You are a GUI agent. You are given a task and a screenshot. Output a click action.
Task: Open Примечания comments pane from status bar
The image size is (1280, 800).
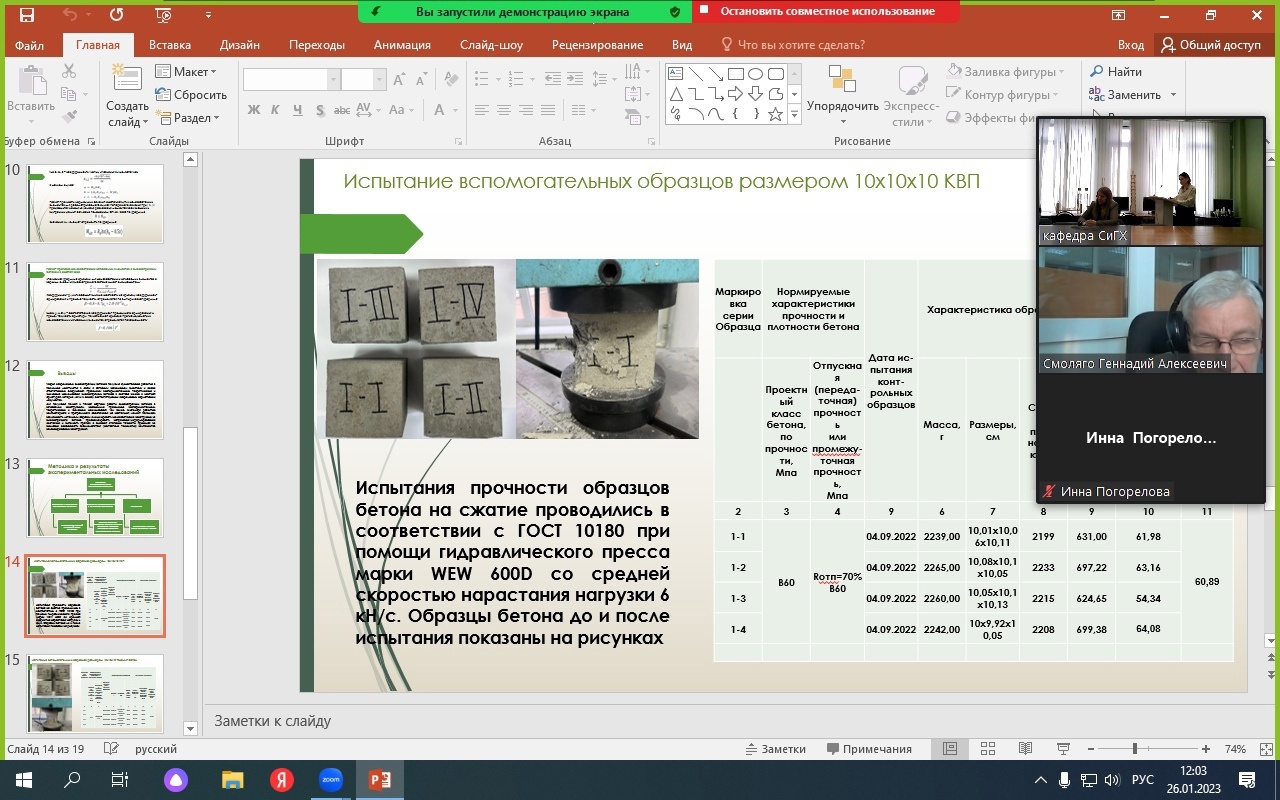(868, 749)
